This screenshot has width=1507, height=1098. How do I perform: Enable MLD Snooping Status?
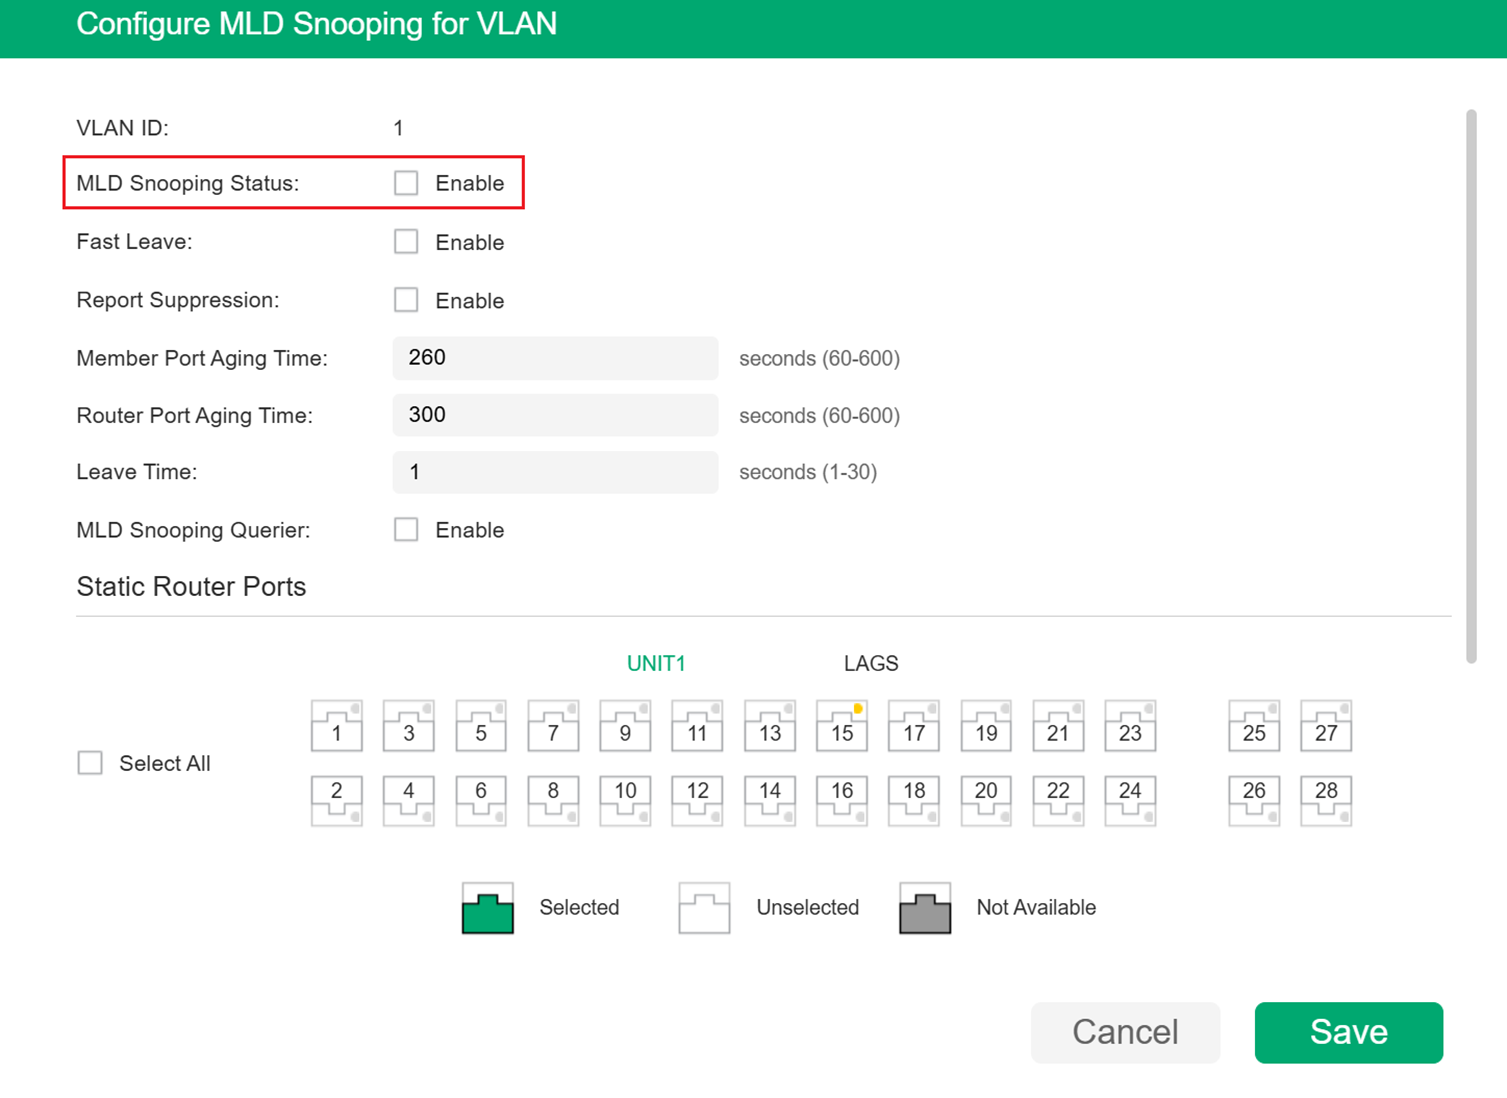[406, 183]
